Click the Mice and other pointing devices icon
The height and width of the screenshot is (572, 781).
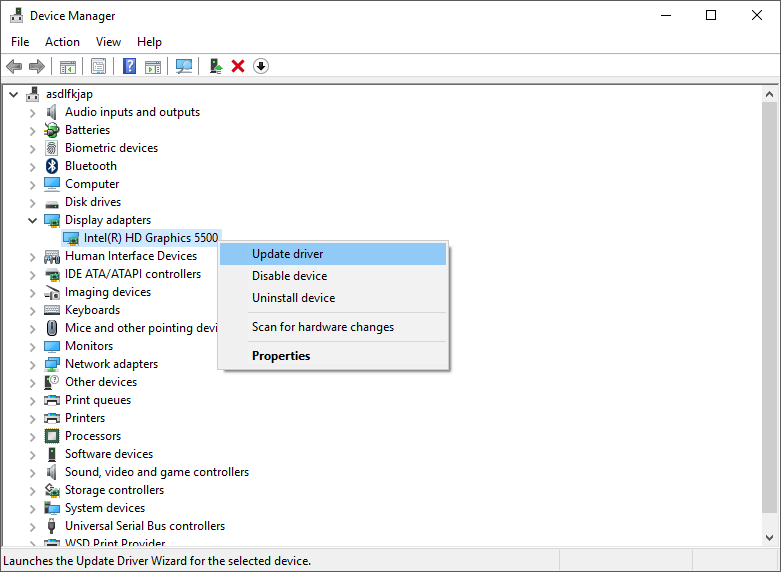[x=52, y=328]
